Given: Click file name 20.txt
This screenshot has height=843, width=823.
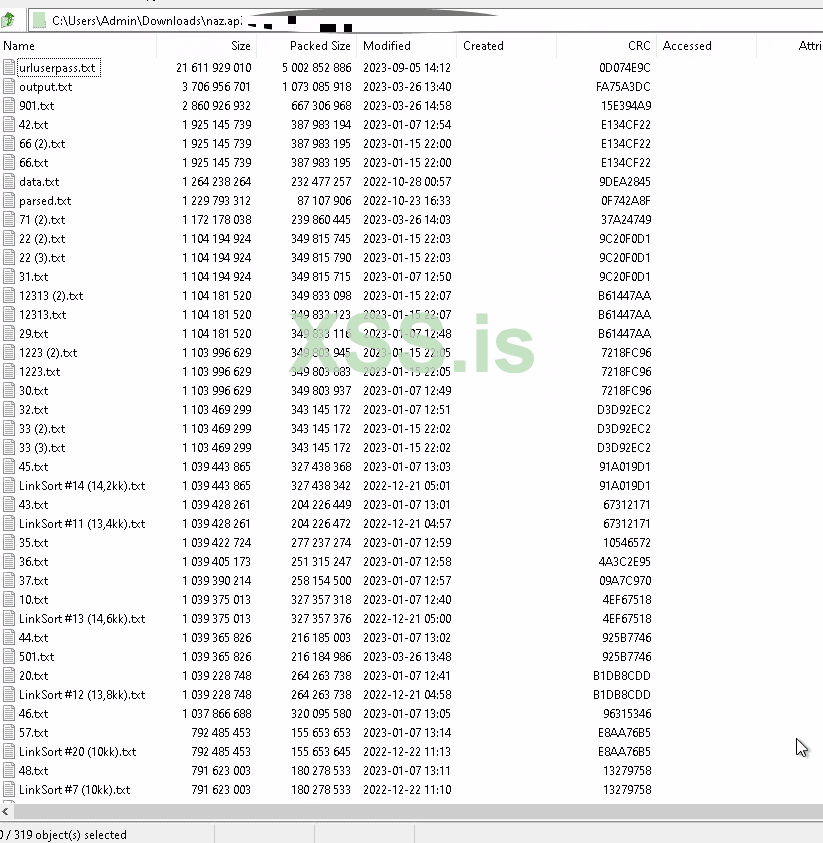Looking at the screenshot, I should 33,675.
